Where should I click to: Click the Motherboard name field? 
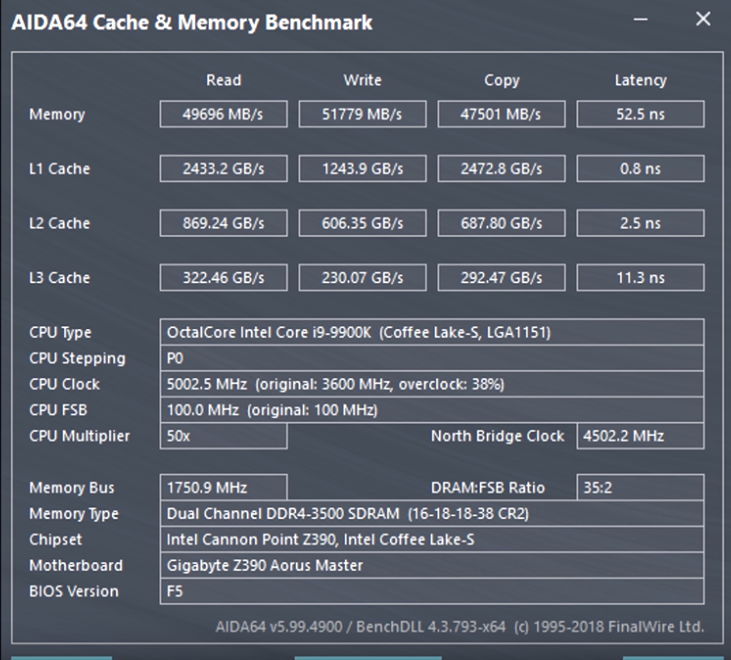click(432, 565)
